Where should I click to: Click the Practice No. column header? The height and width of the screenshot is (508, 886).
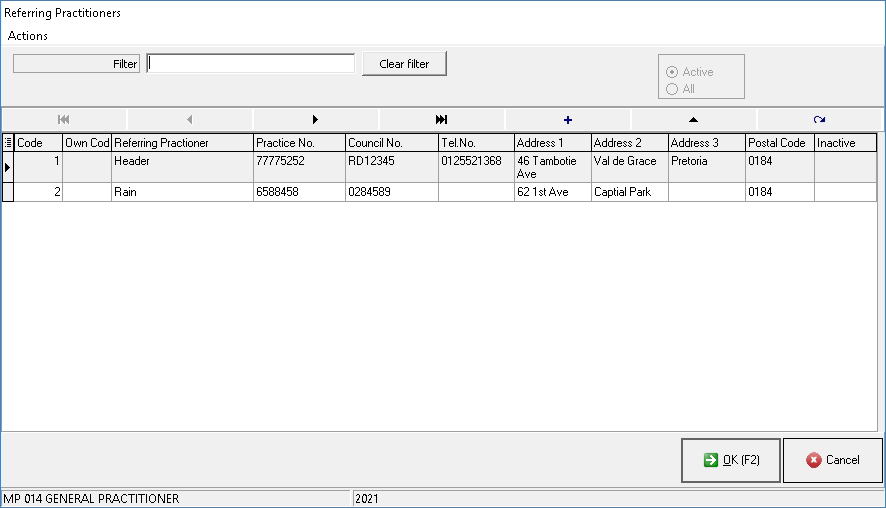click(x=298, y=143)
